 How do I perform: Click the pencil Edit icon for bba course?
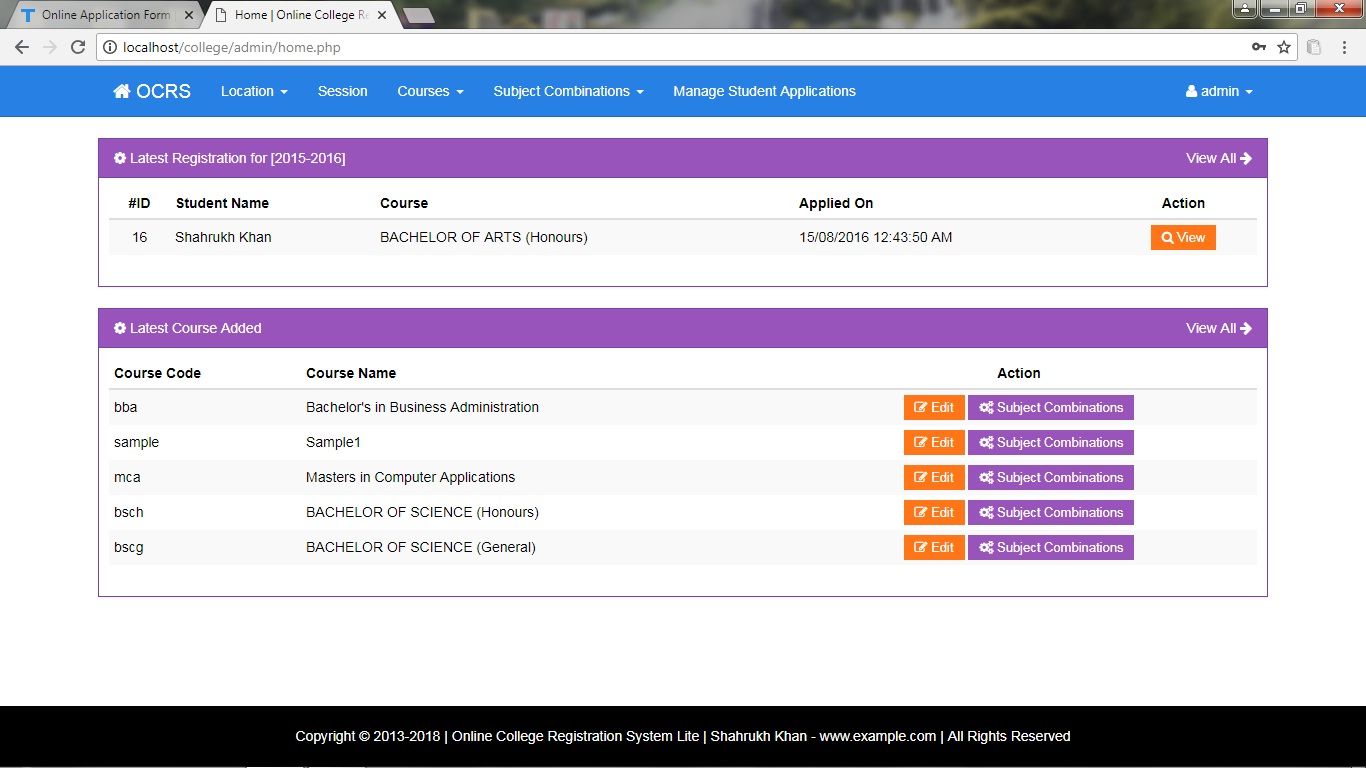click(x=920, y=407)
